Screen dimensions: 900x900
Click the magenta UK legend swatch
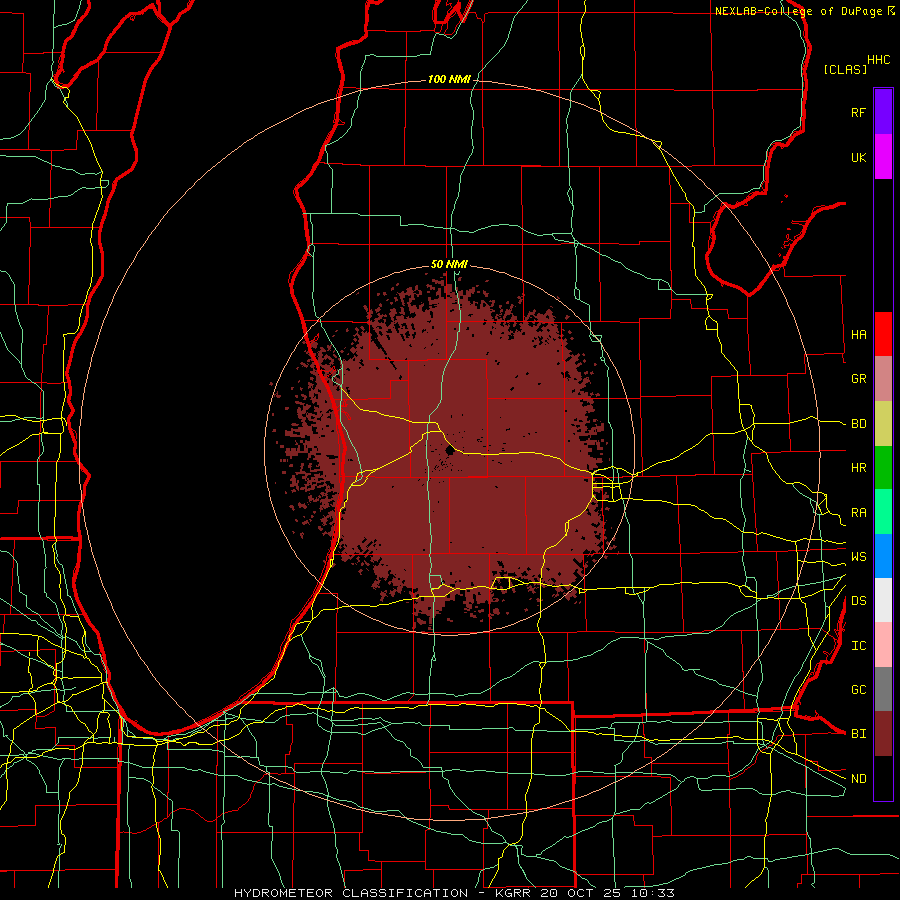click(x=883, y=157)
